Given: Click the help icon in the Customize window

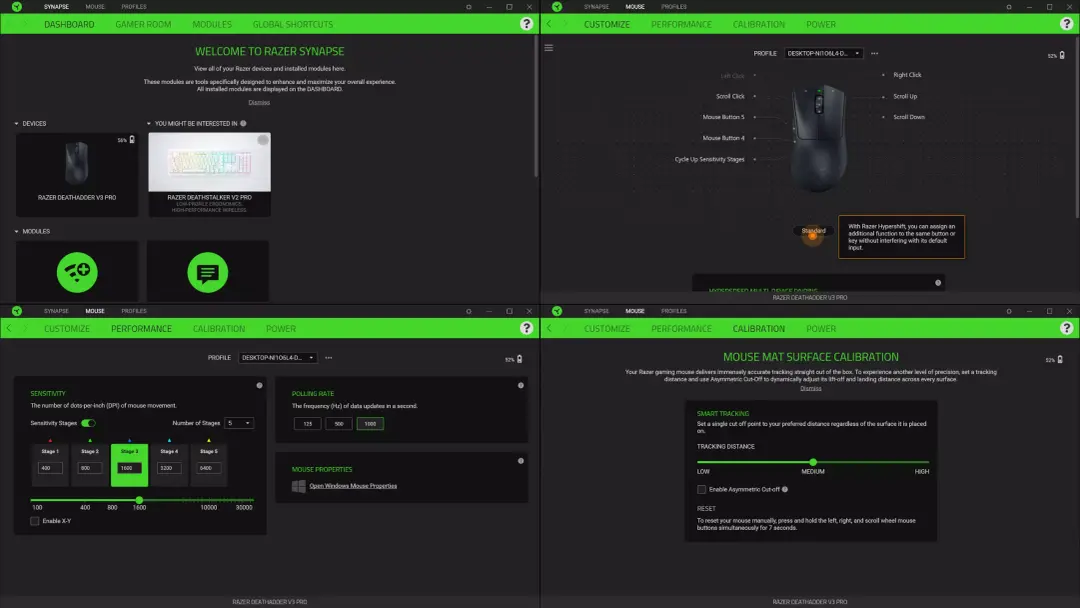Looking at the screenshot, I should tap(1066, 24).
